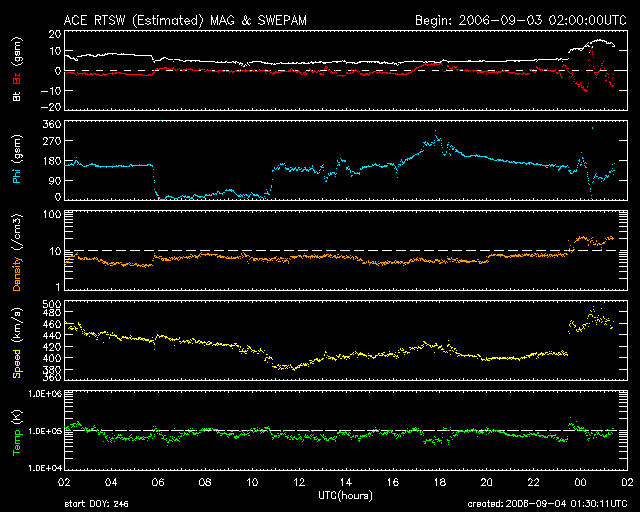Select the "1.0E+05" tick on the Temp axis
The height and width of the screenshot is (512, 640).
[x=45, y=431]
